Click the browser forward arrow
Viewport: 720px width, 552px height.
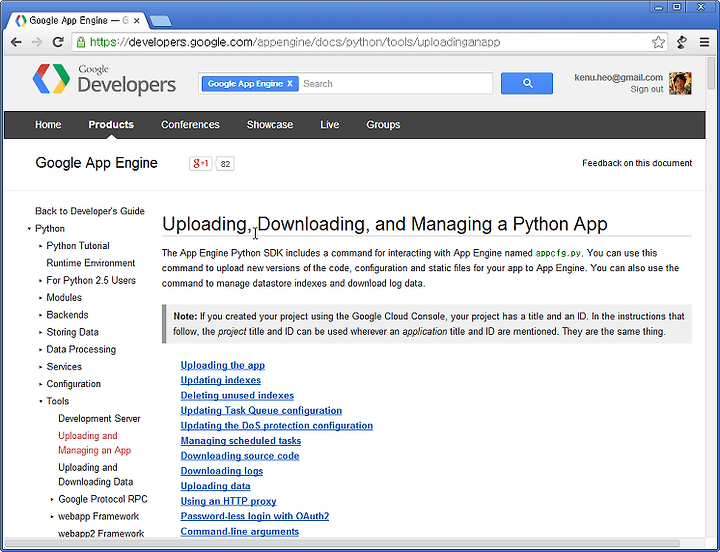tap(37, 42)
